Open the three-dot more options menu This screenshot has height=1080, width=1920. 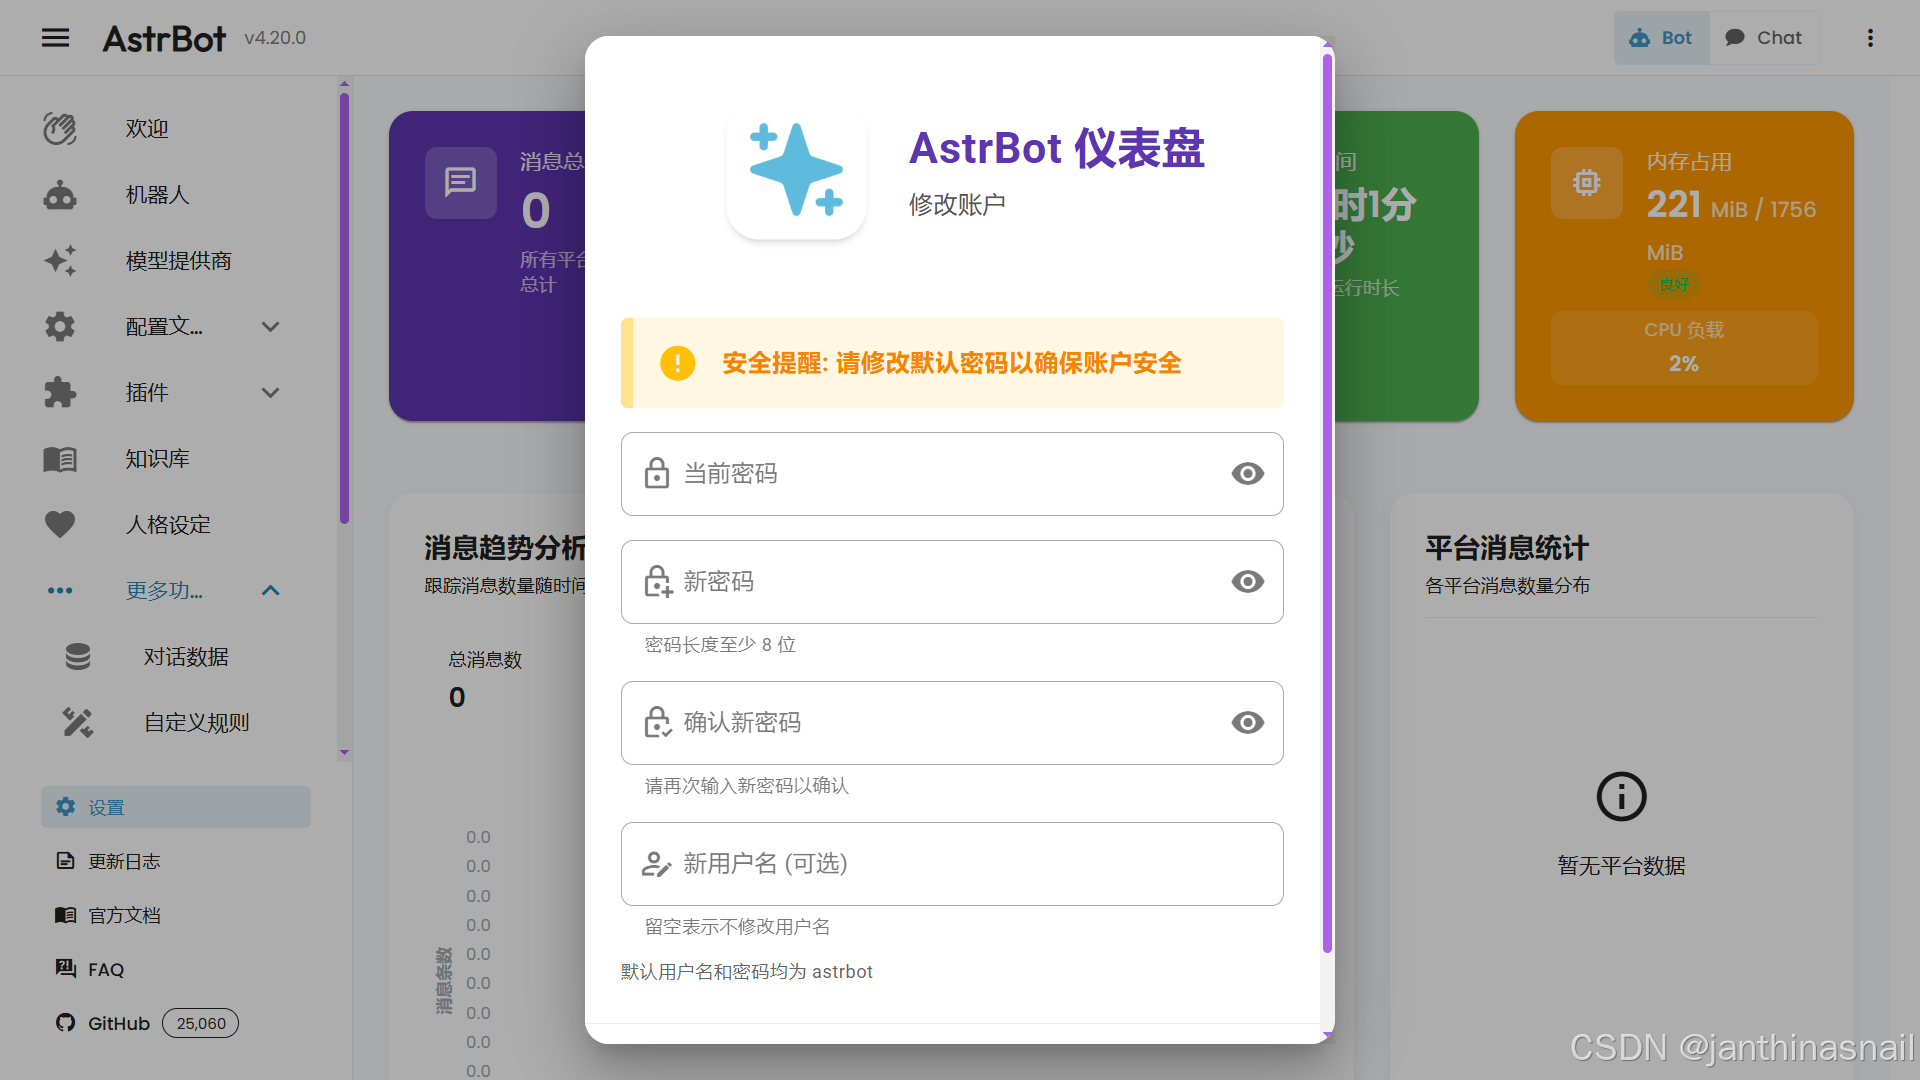(1870, 38)
